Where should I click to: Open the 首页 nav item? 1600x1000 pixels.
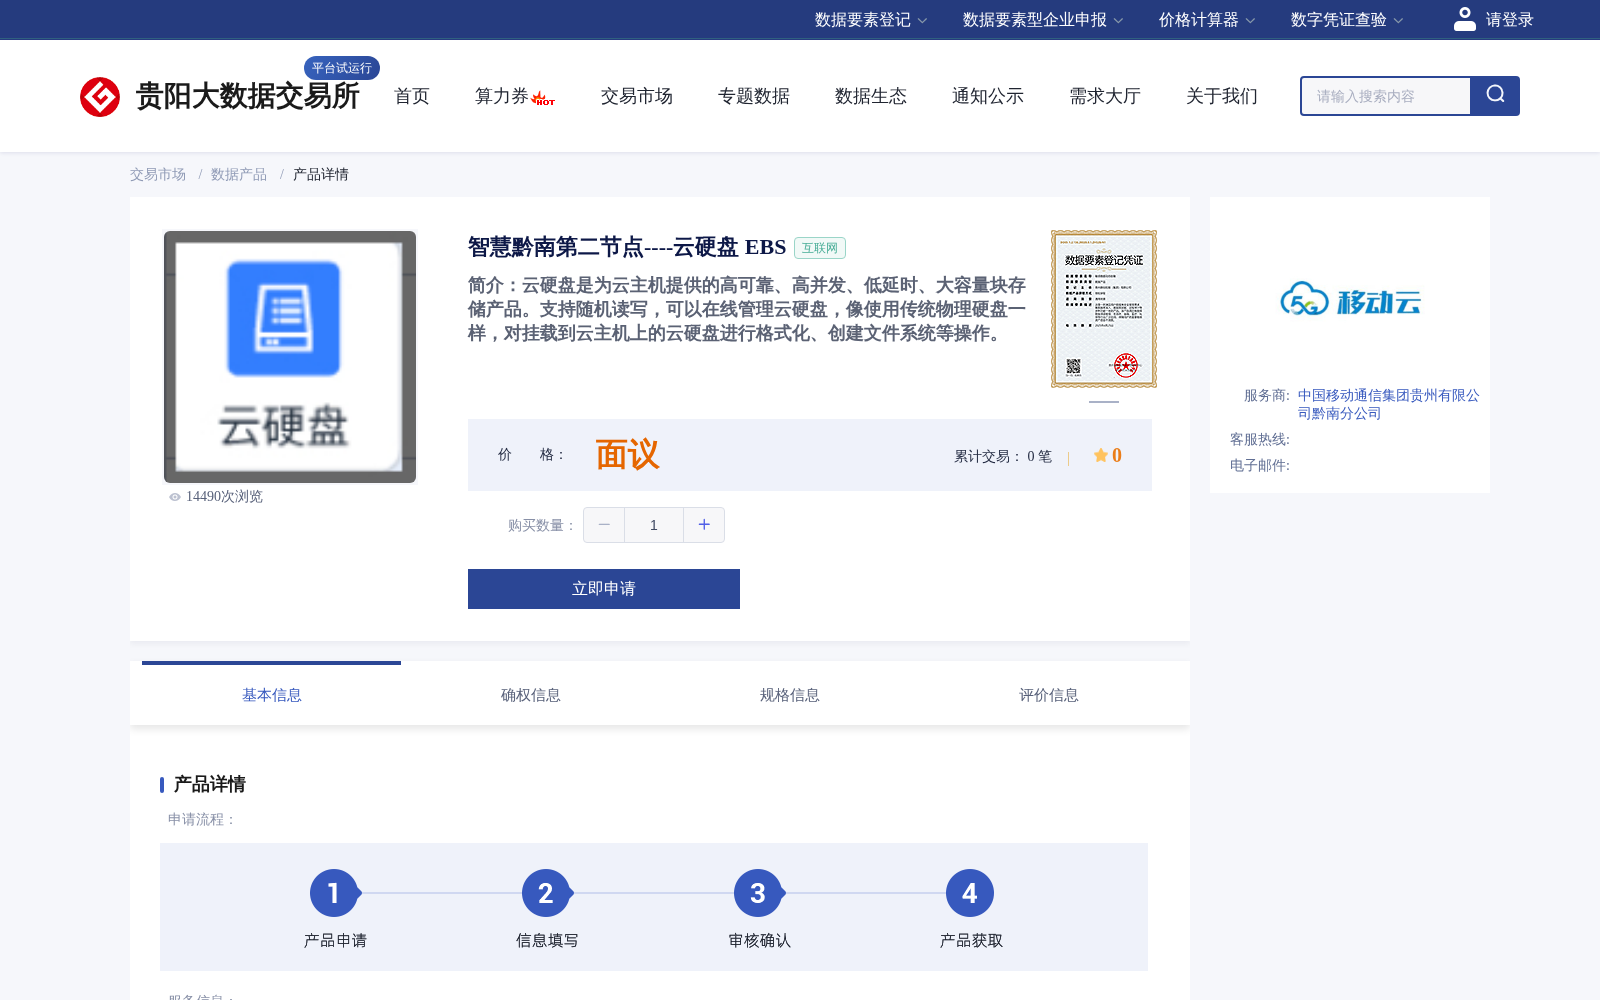click(x=412, y=96)
